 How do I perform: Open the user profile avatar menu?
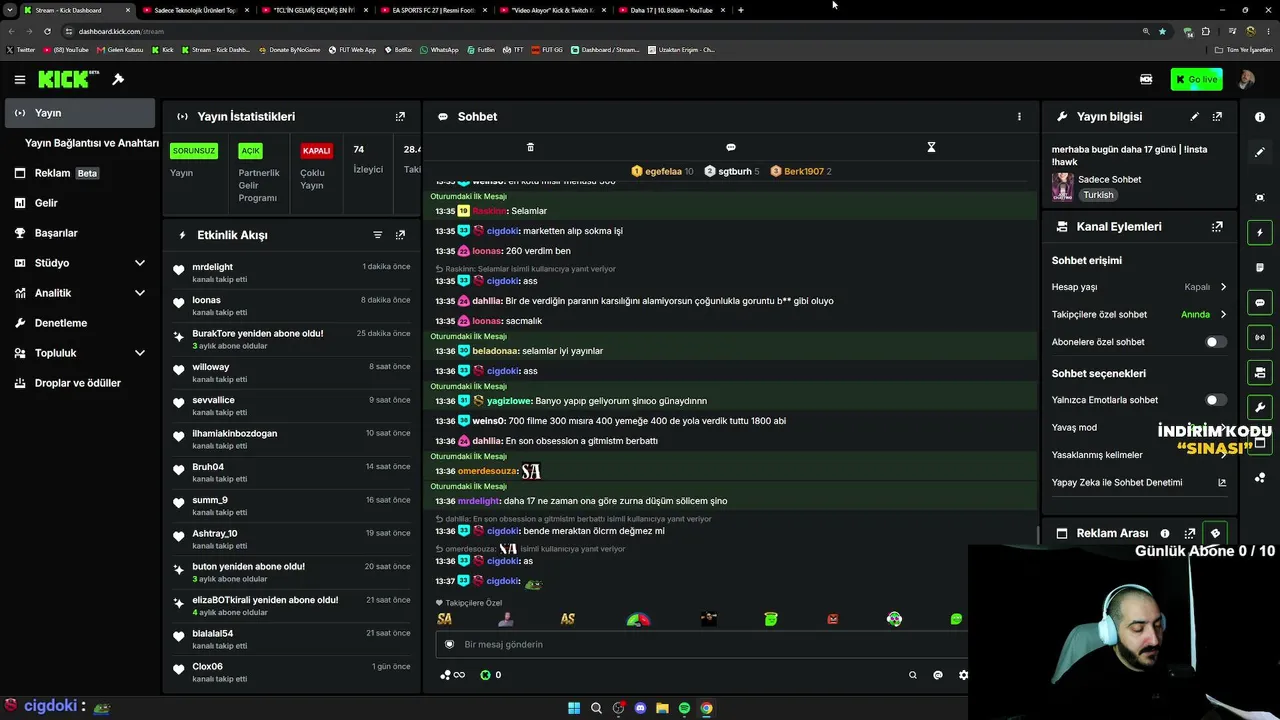tap(1246, 79)
